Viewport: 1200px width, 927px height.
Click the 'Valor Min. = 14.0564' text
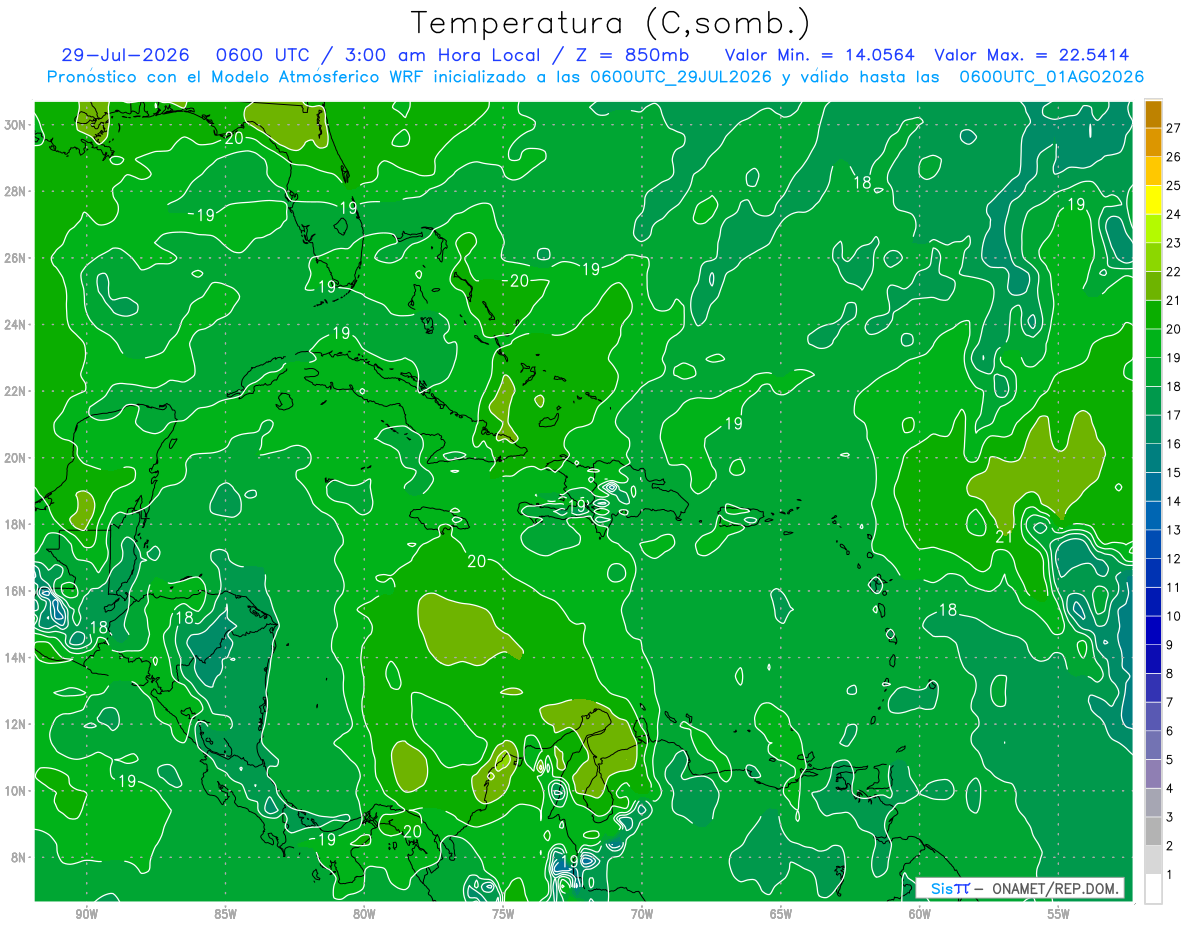click(x=819, y=55)
